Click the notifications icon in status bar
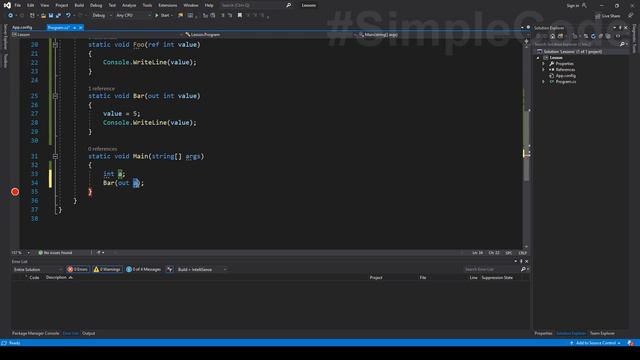The width and height of the screenshot is (640, 360). (631, 343)
